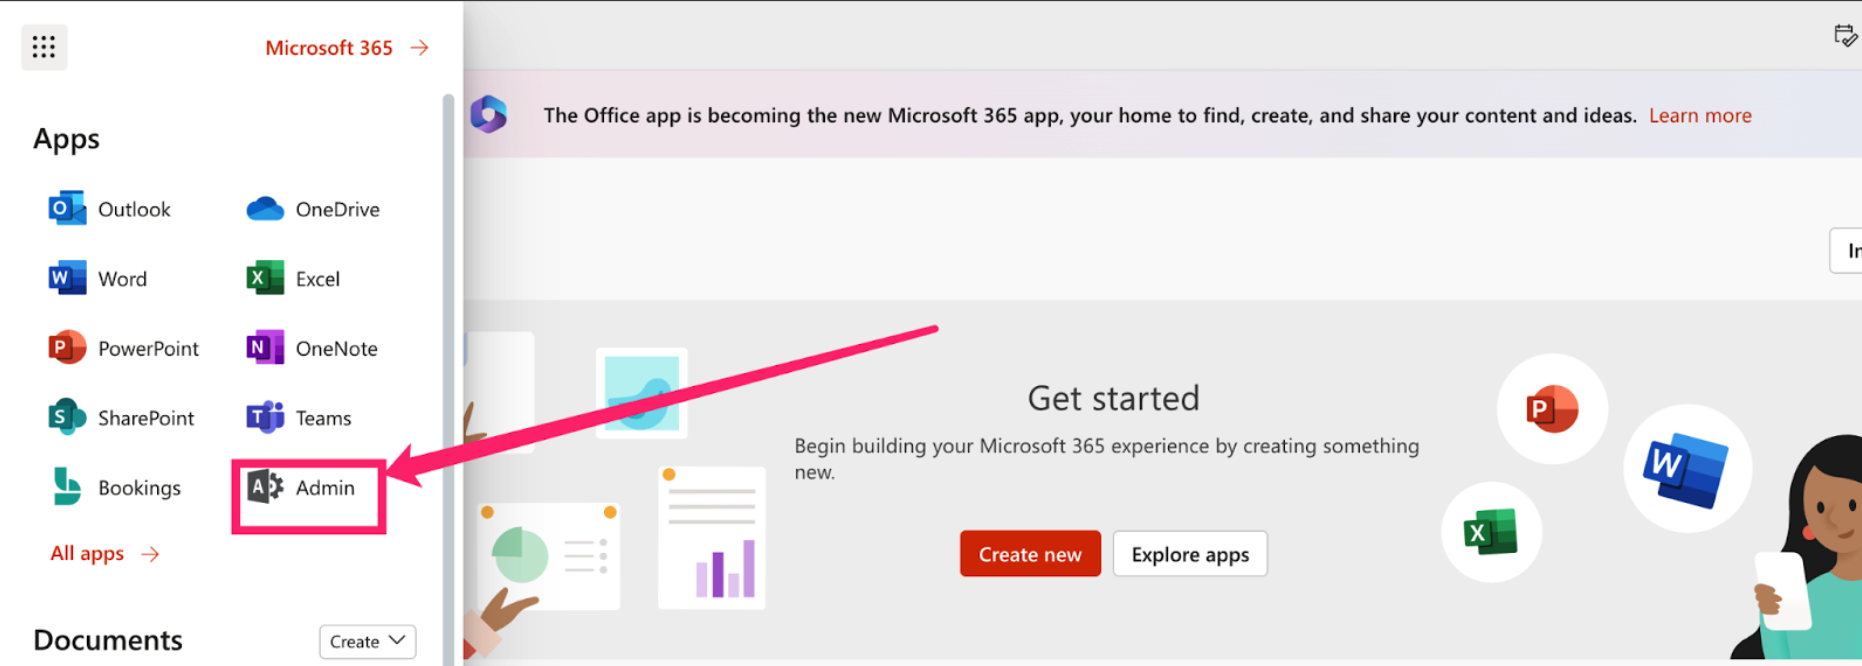Click the Word circle icon in Get started

click(1687, 468)
